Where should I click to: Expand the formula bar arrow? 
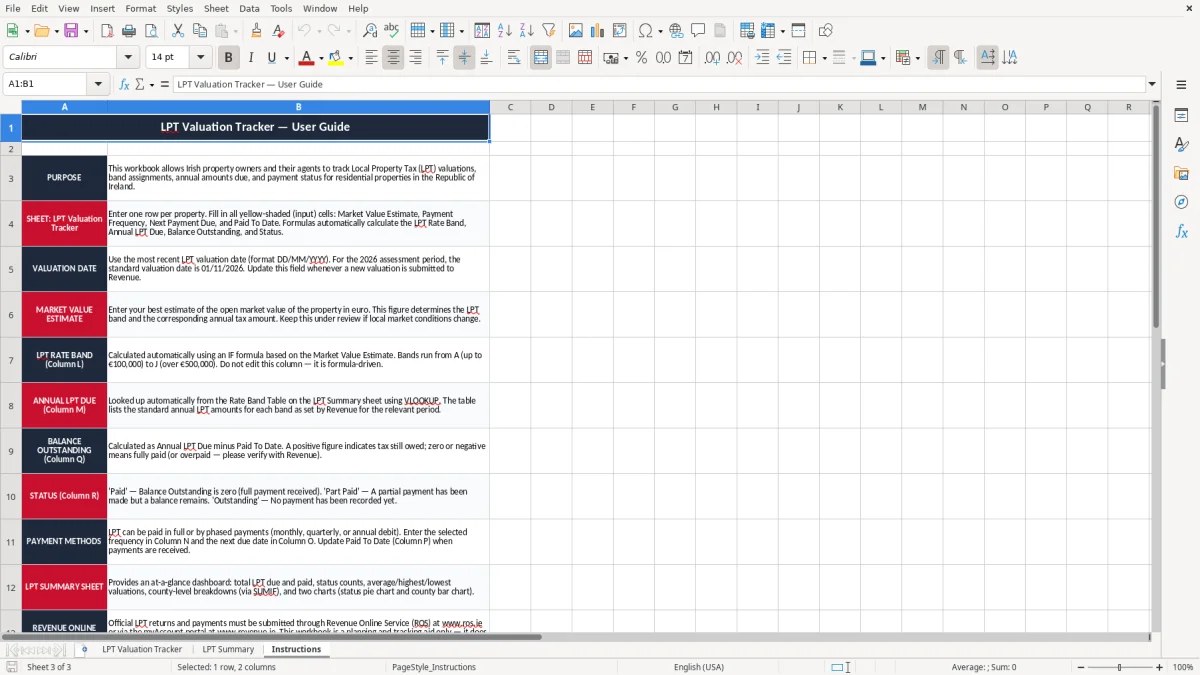1152,84
